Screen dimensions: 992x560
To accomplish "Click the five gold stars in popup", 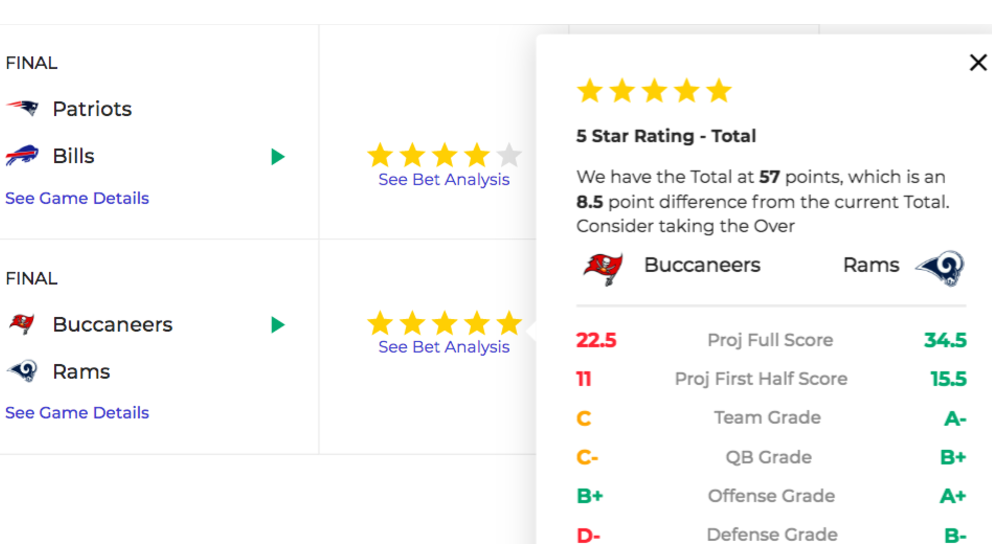I will click(654, 90).
